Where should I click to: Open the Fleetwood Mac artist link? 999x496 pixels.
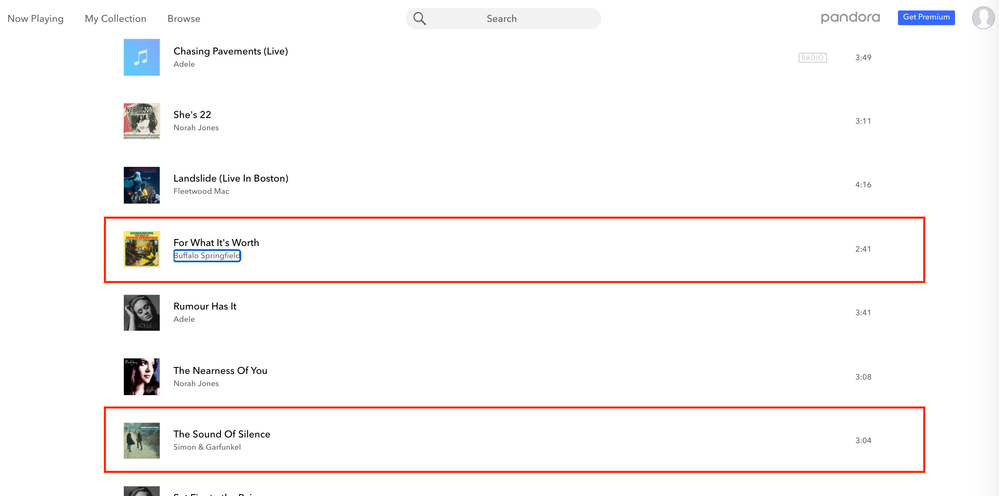[x=201, y=191]
